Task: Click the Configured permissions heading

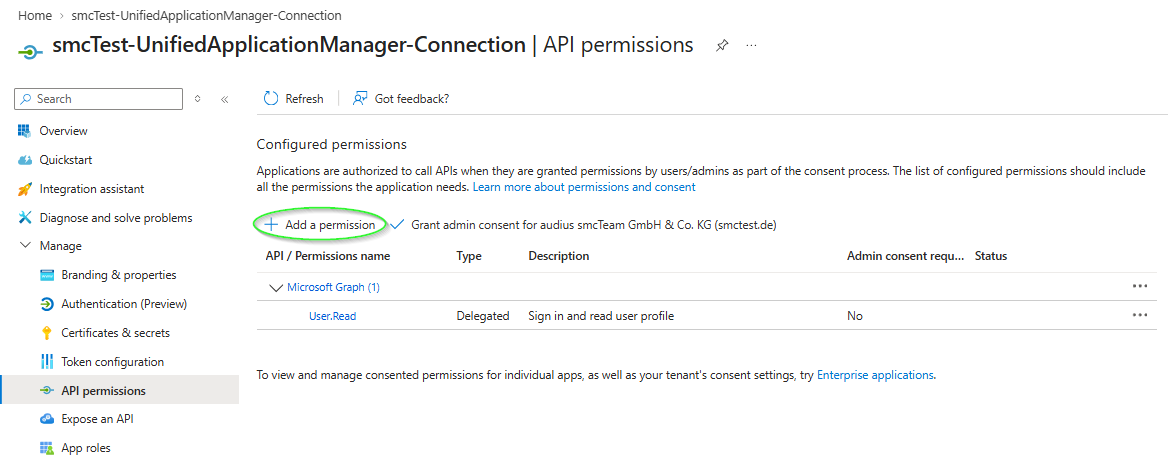Action: 331,144
